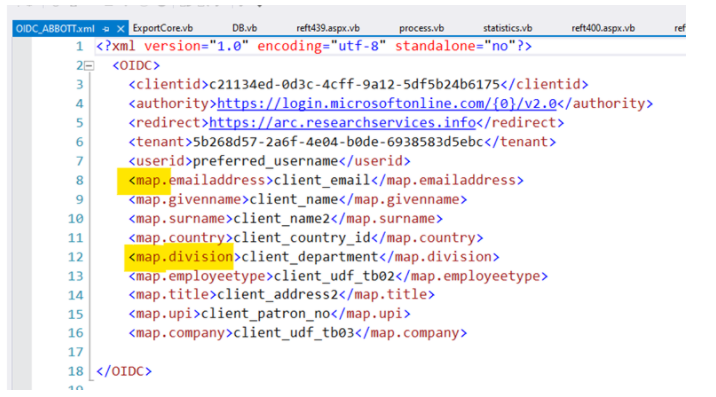Pin the OIDC_ABBOTT.xml tab
This screenshot has width=716, height=397.
(106, 29)
